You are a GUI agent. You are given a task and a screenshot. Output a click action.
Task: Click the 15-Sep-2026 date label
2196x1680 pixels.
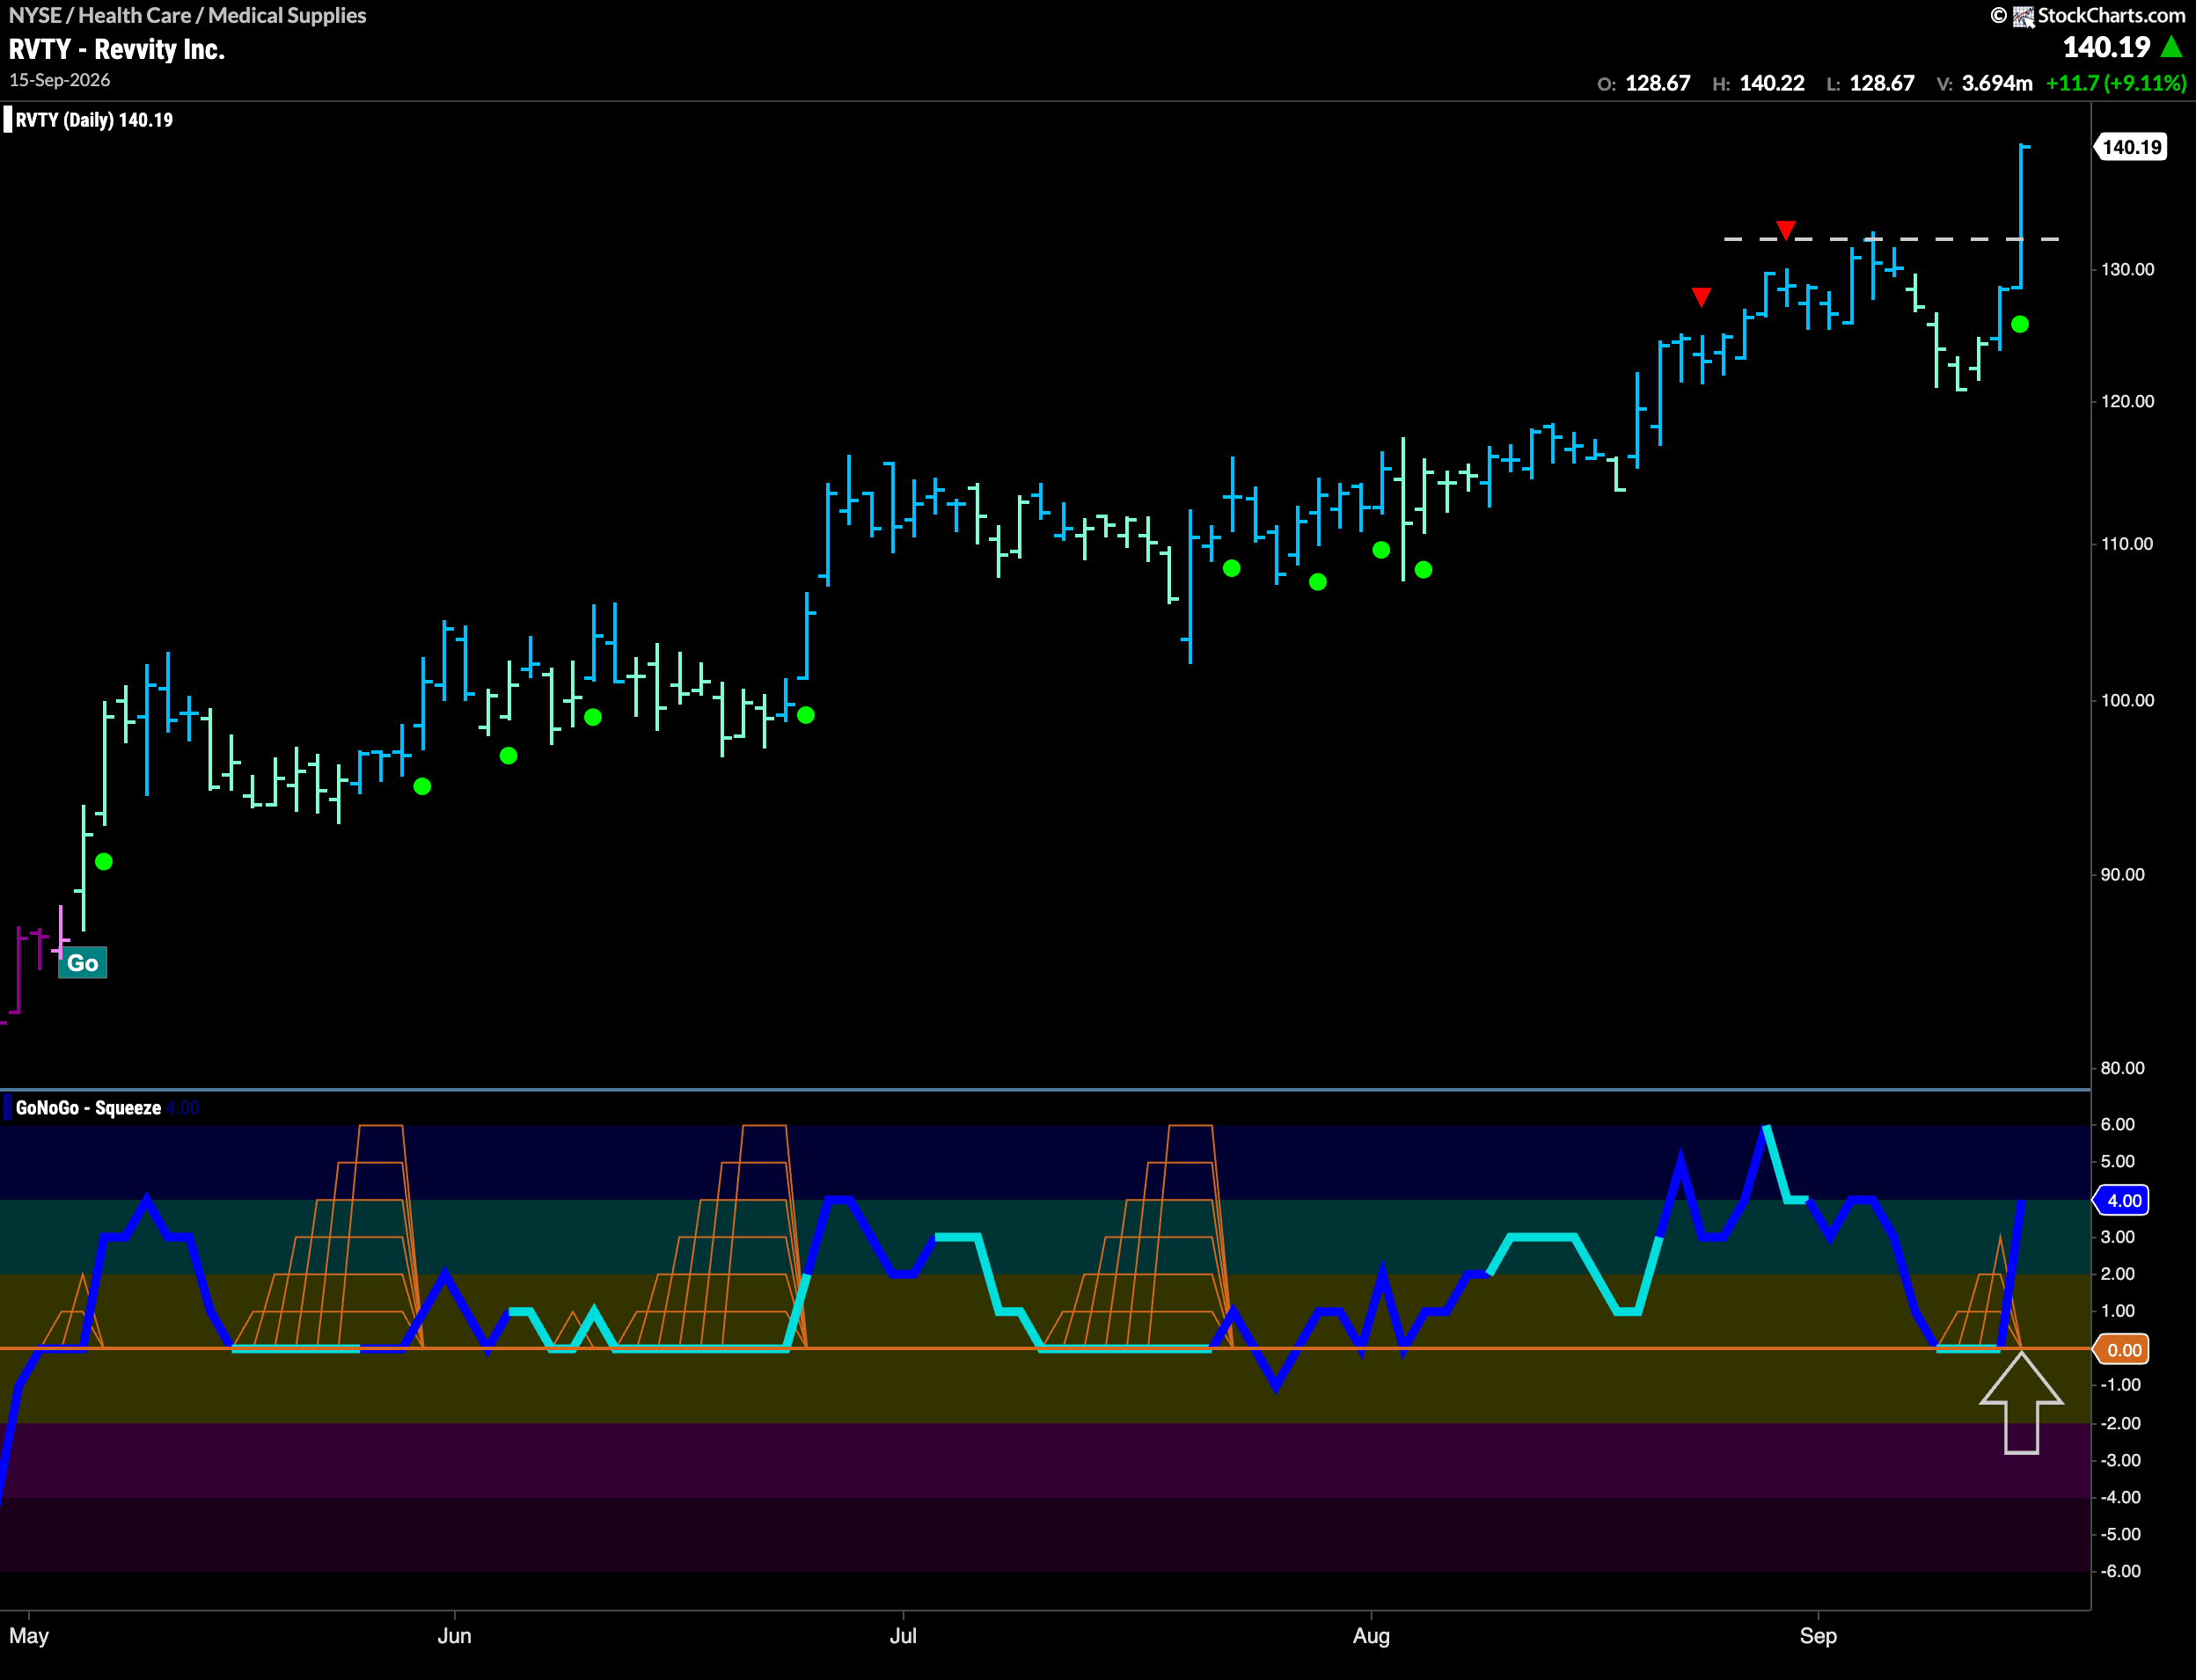pos(60,80)
